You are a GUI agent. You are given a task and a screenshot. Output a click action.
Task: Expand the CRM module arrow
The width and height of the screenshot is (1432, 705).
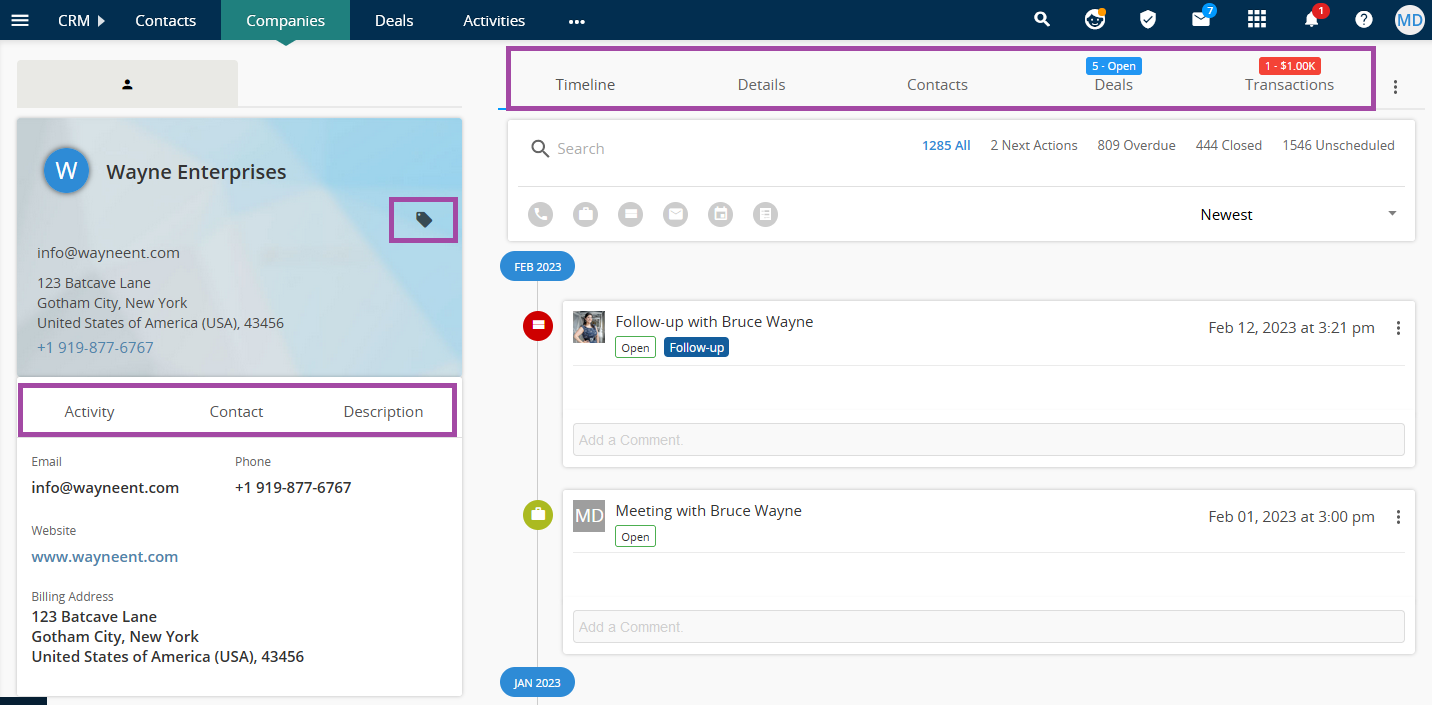point(101,20)
